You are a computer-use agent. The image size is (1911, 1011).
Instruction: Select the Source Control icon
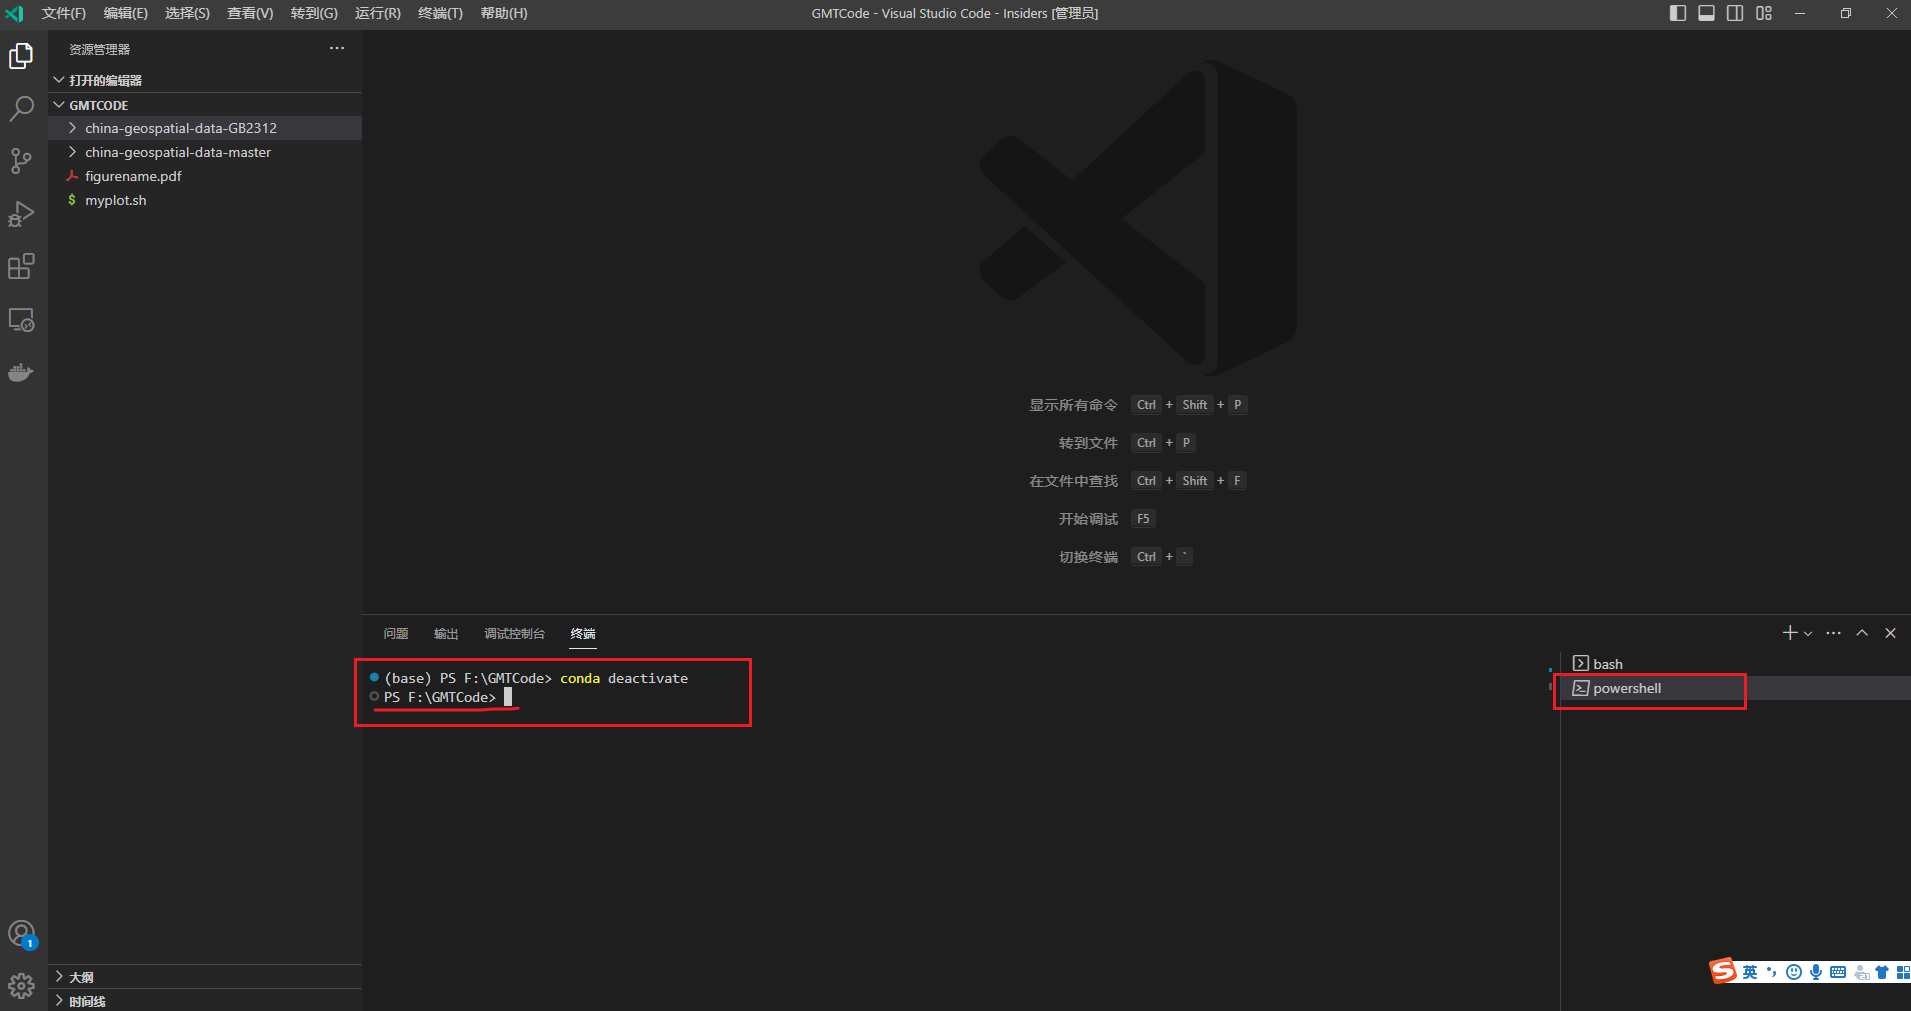tap(22, 161)
